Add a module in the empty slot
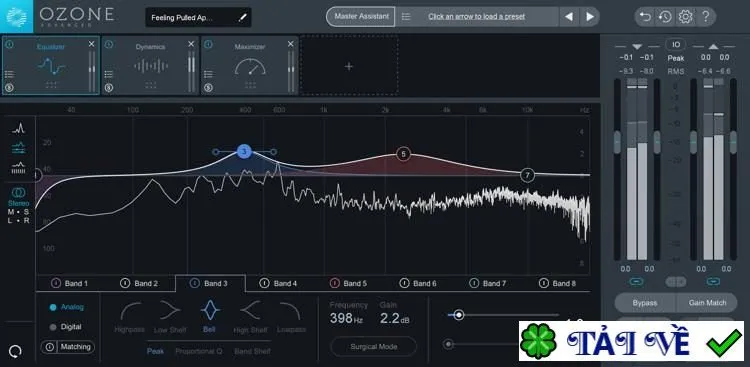750x367 pixels. click(x=349, y=66)
